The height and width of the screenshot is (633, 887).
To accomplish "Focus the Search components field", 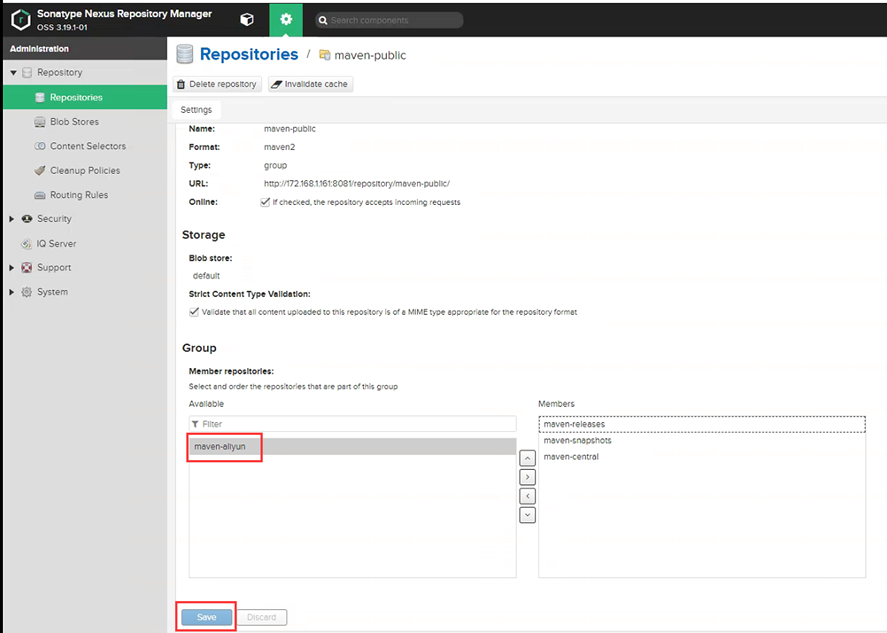I will [x=389, y=20].
